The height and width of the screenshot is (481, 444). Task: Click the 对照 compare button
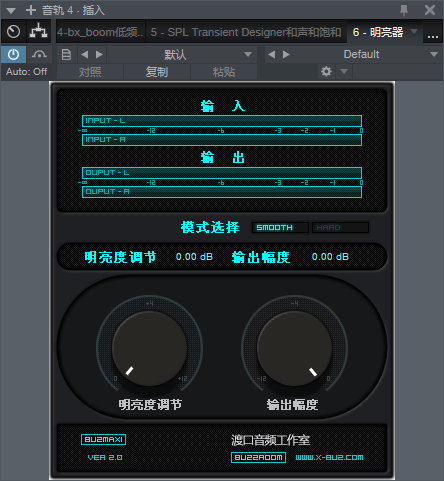click(90, 72)
